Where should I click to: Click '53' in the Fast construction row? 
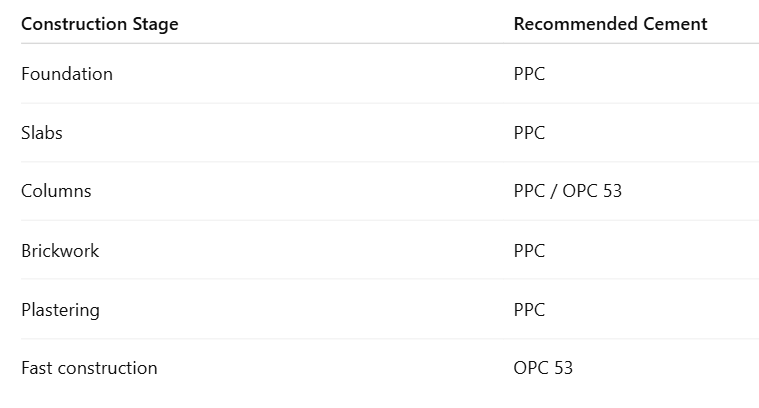click(563, 368)
